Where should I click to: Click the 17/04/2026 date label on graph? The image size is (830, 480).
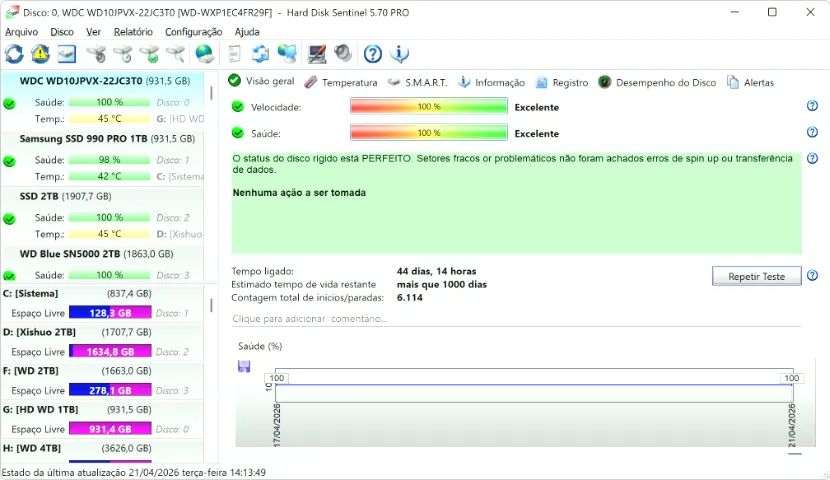point(277,425)
